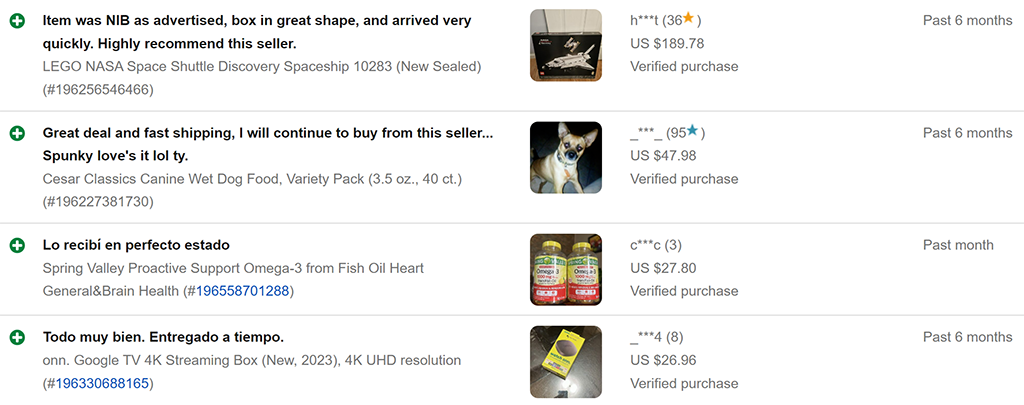View Omega-3 bottles review image
The height and width of the screenshot is (405, 1024).
point(565,269)
